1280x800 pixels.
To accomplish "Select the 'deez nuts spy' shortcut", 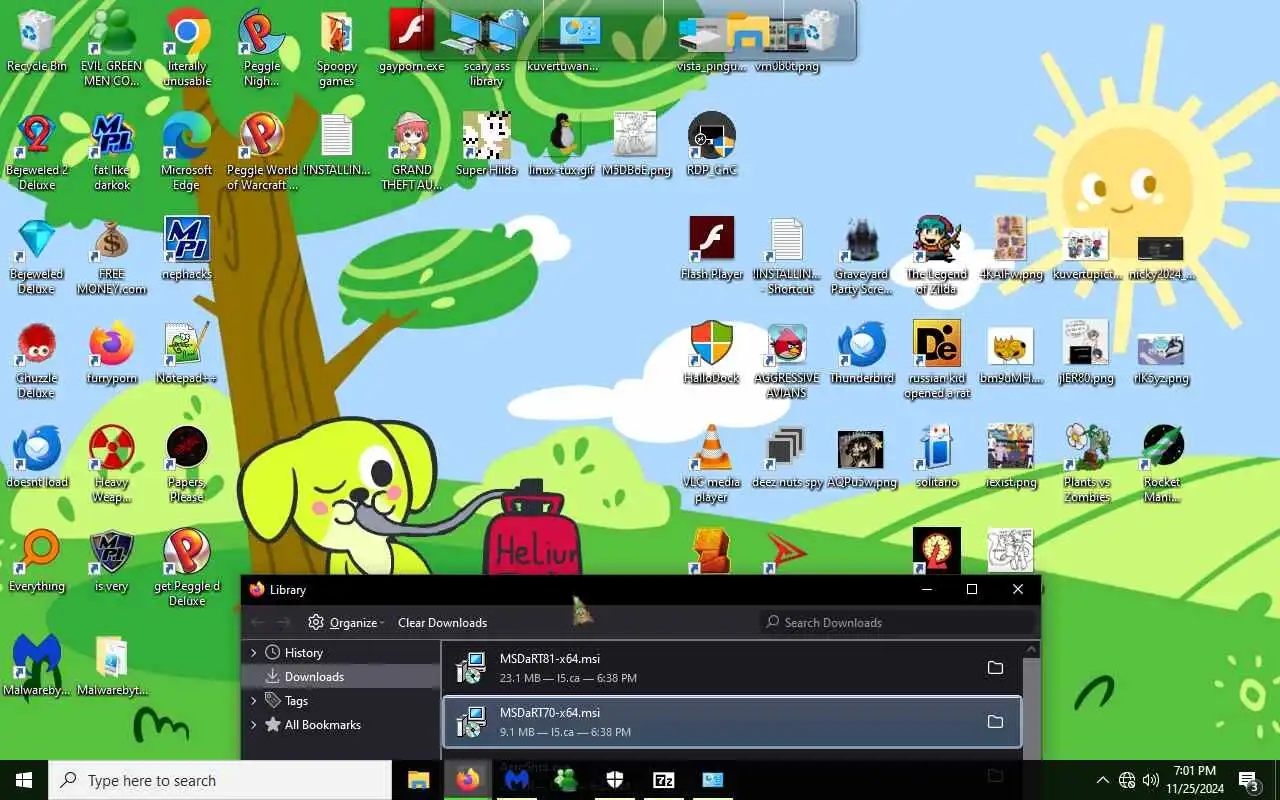I will [x=787, y=456].
